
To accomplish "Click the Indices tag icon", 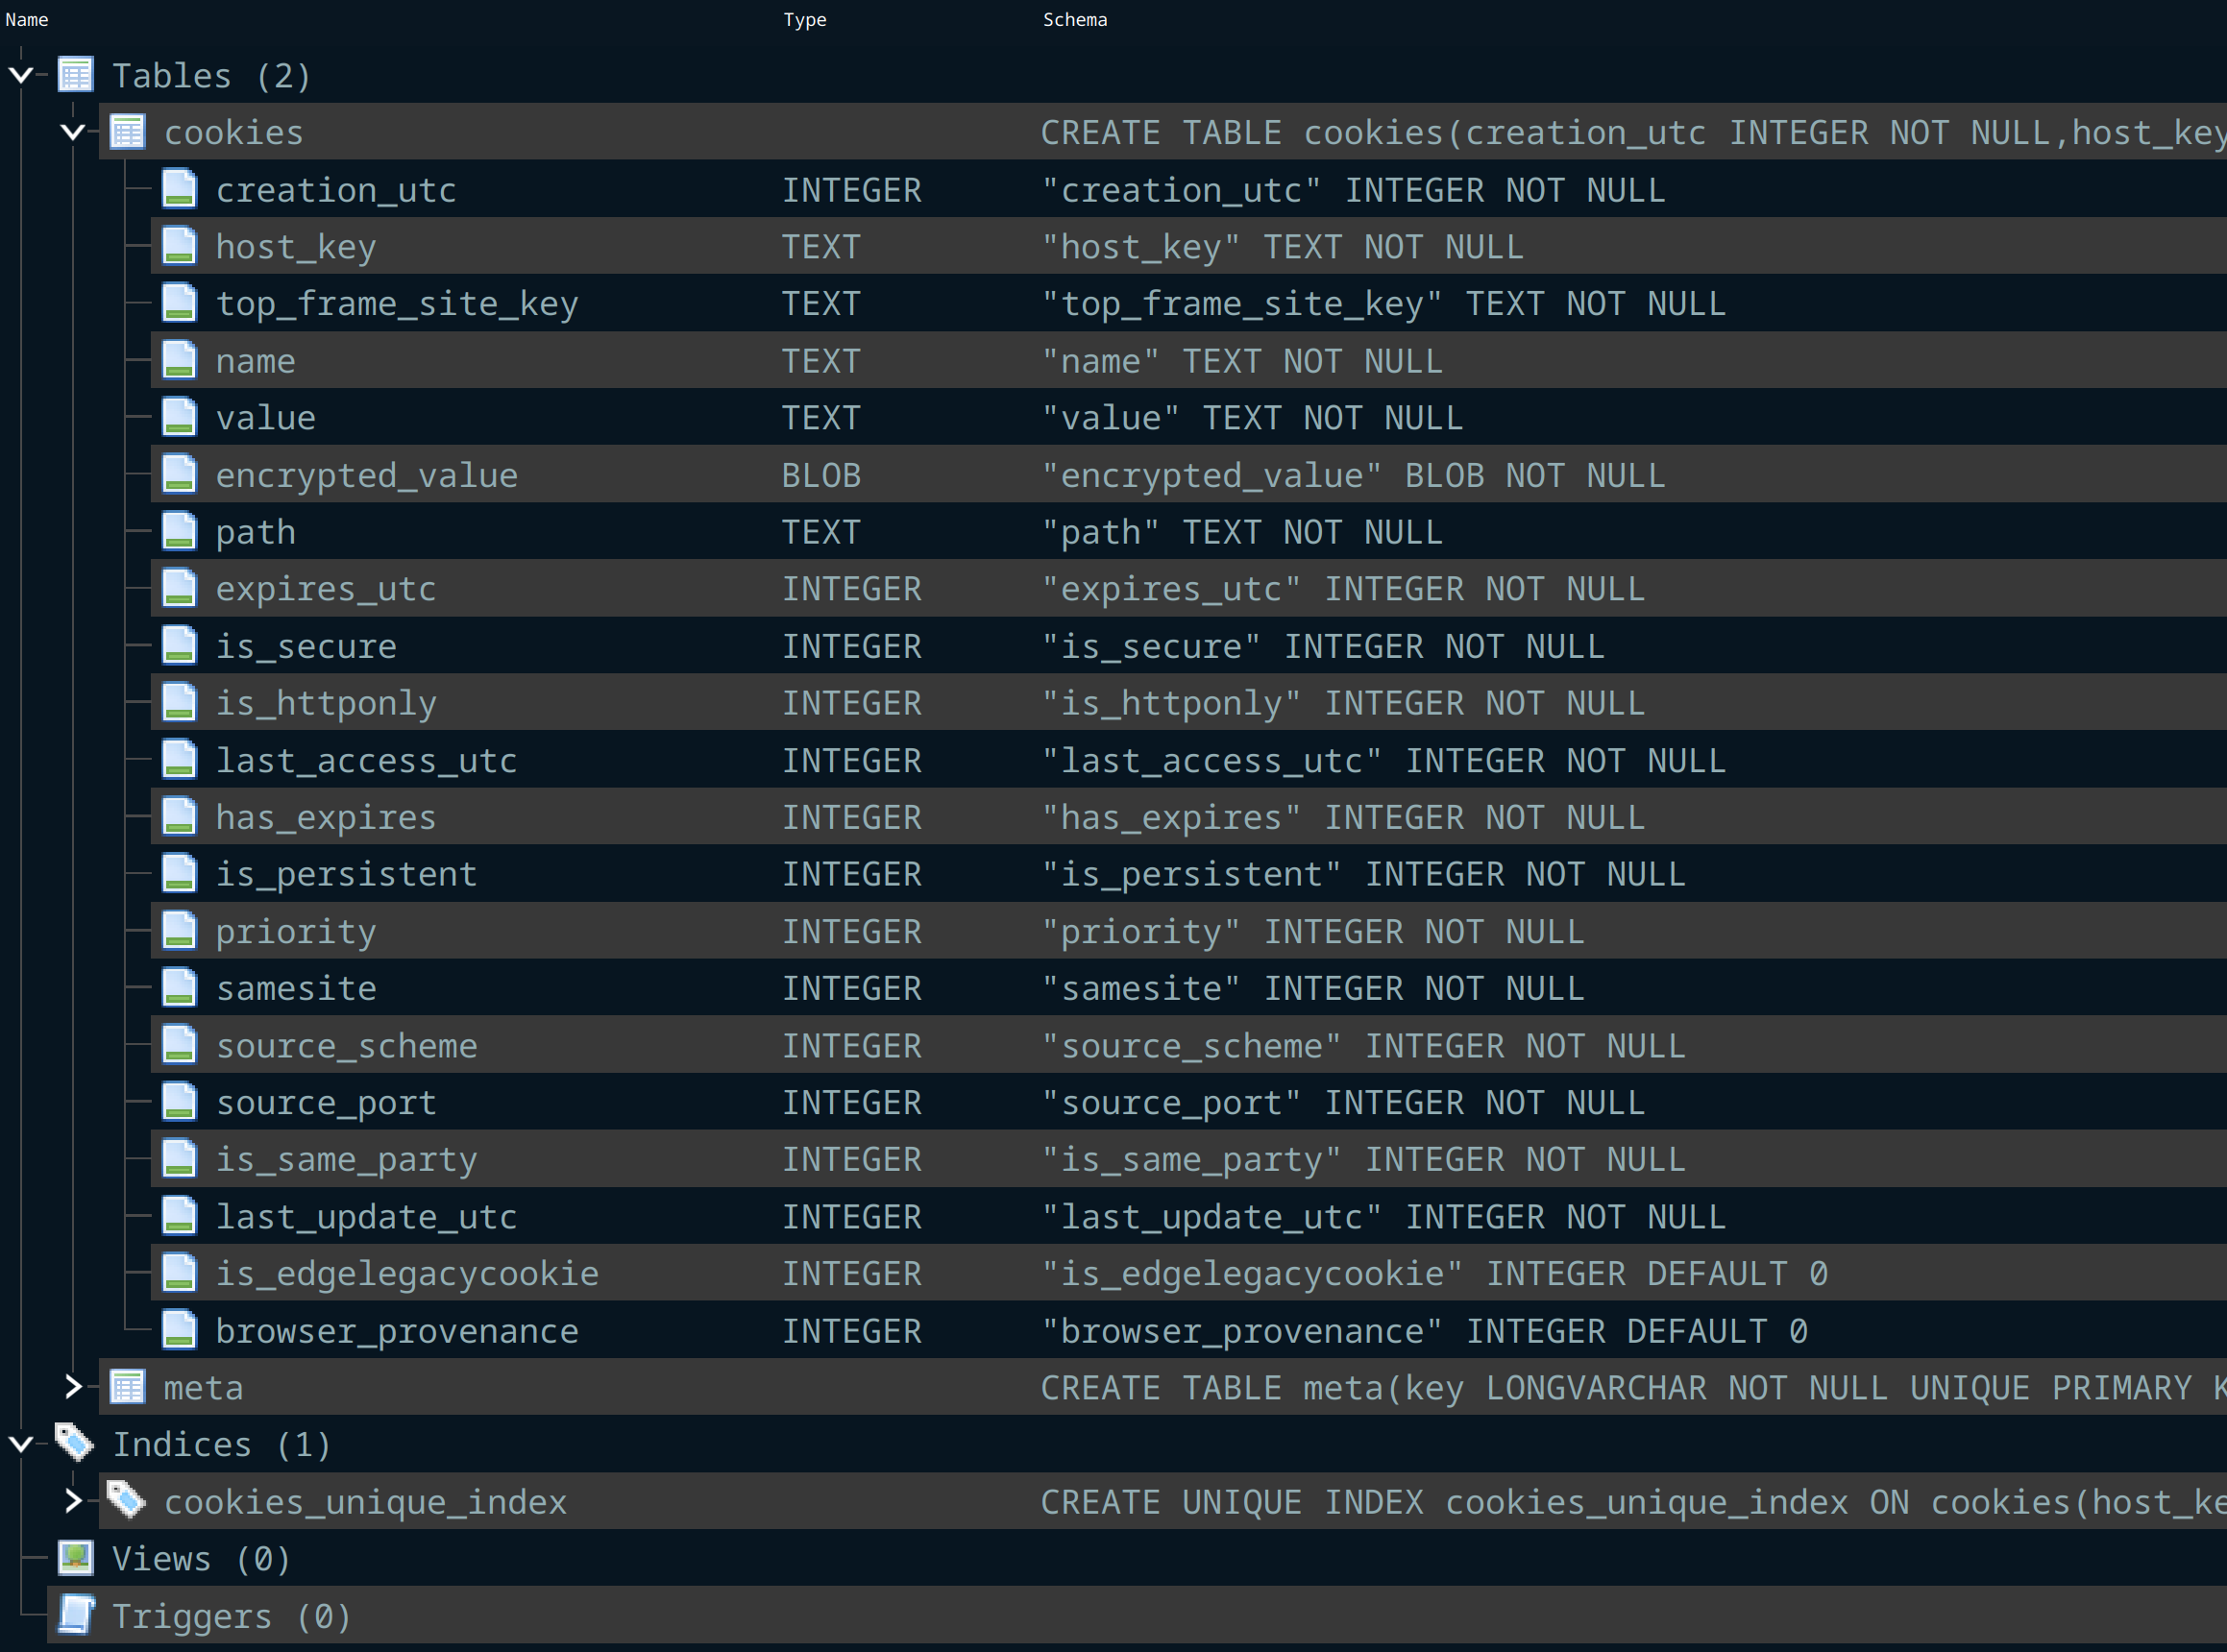I will point(74,1443).
